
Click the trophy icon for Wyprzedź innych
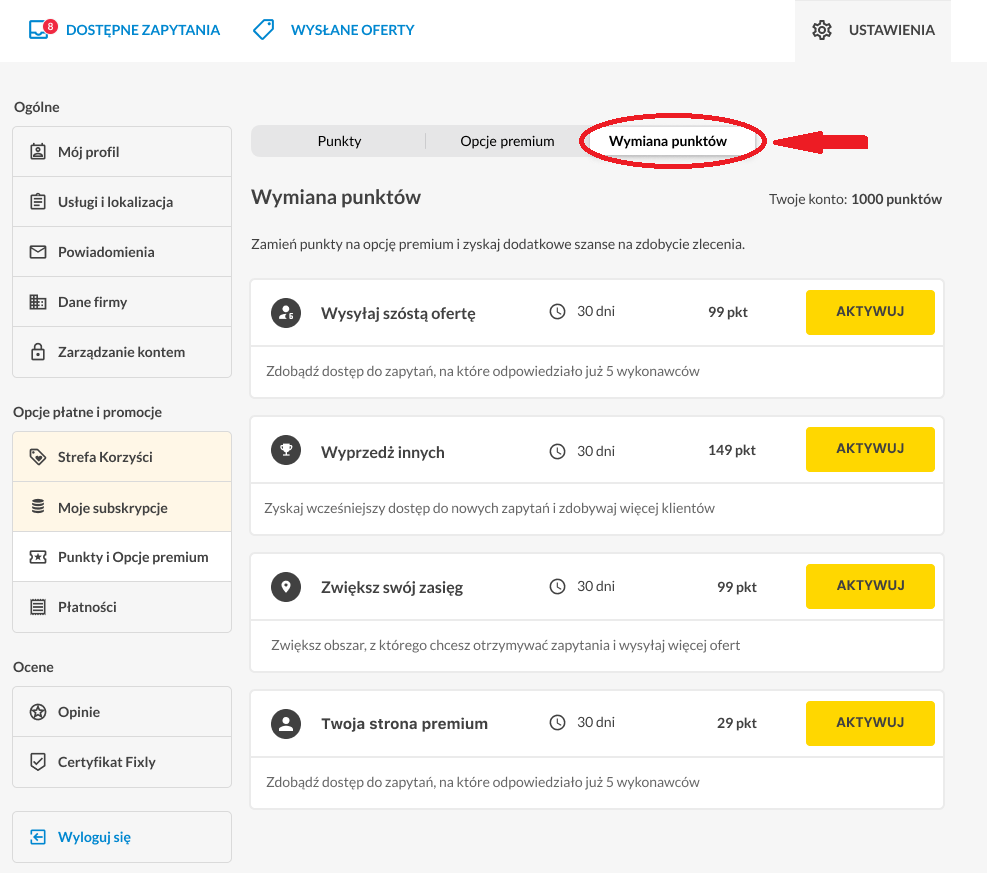286,450
